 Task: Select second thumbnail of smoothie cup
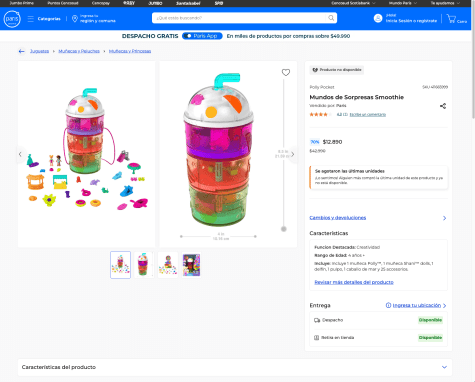(x=144, y=265)
